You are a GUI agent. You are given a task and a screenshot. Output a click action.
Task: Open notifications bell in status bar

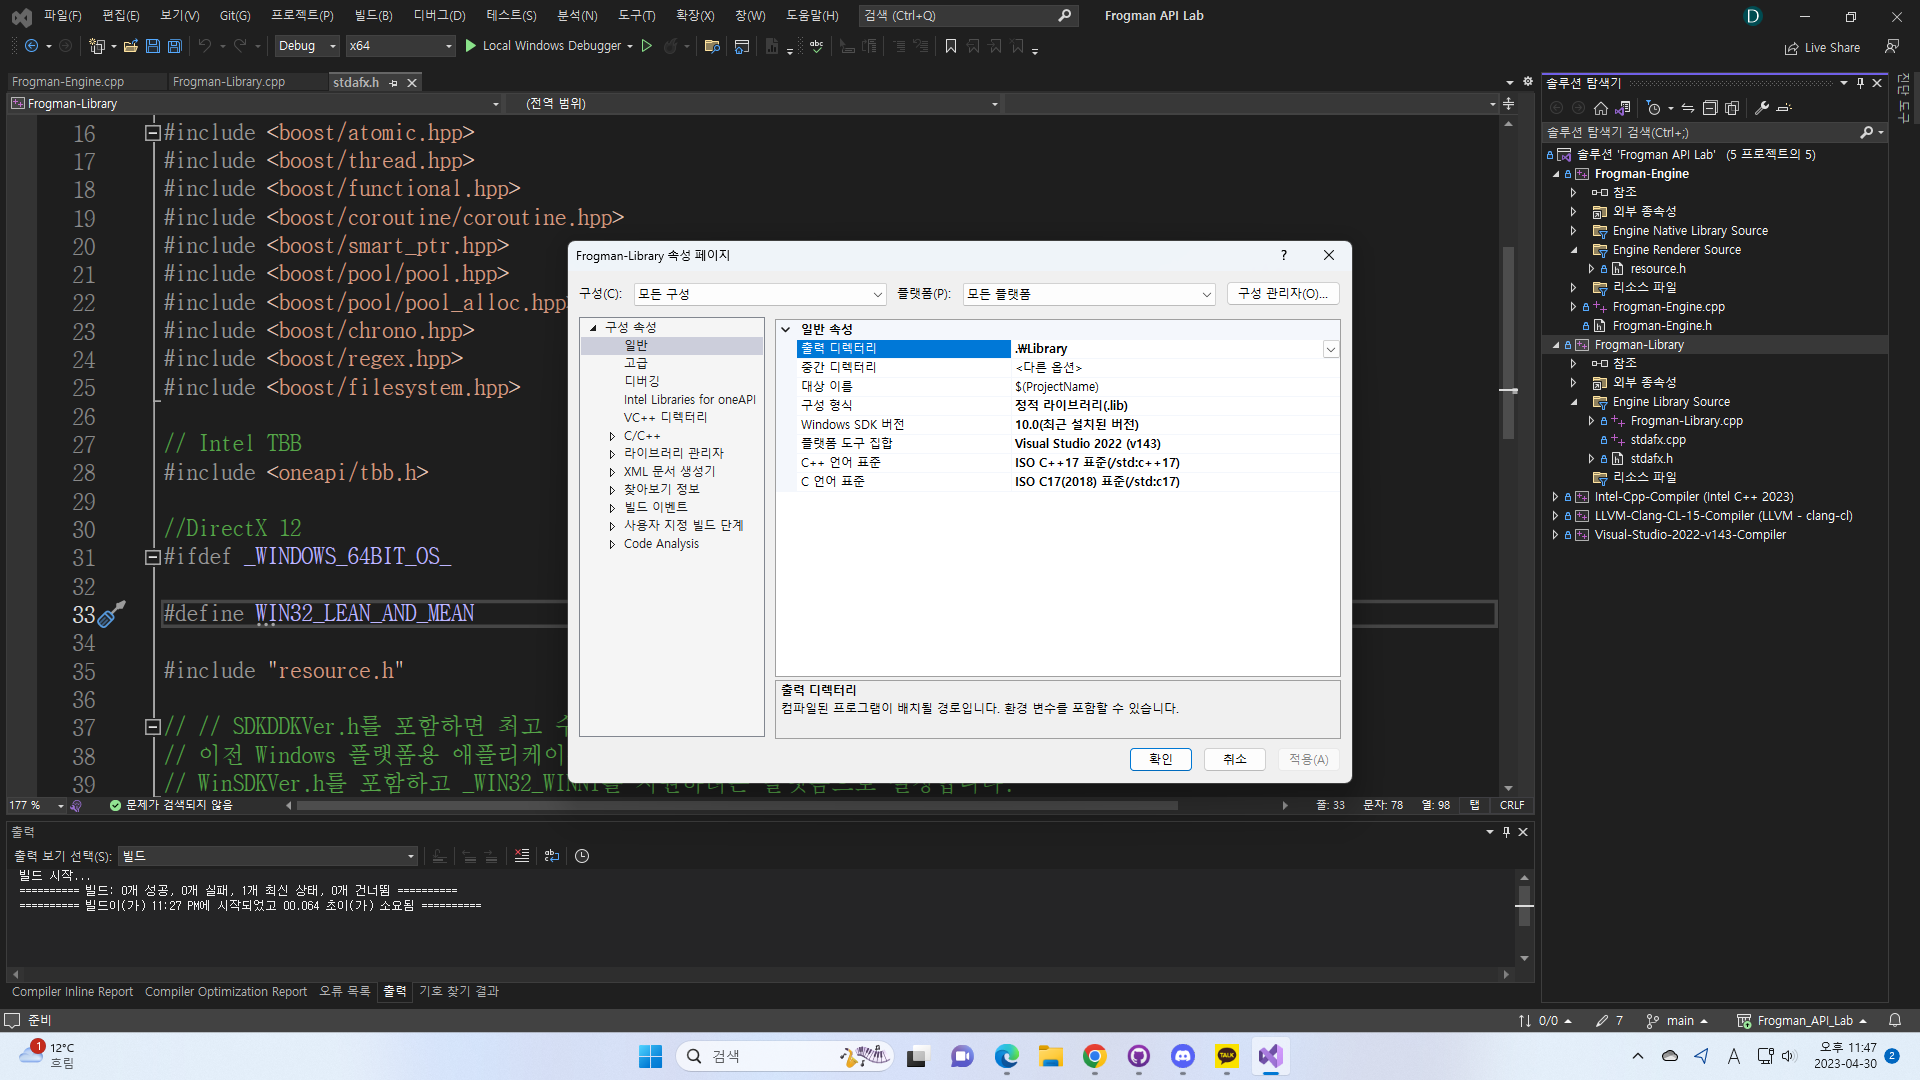[1895, 1021]
